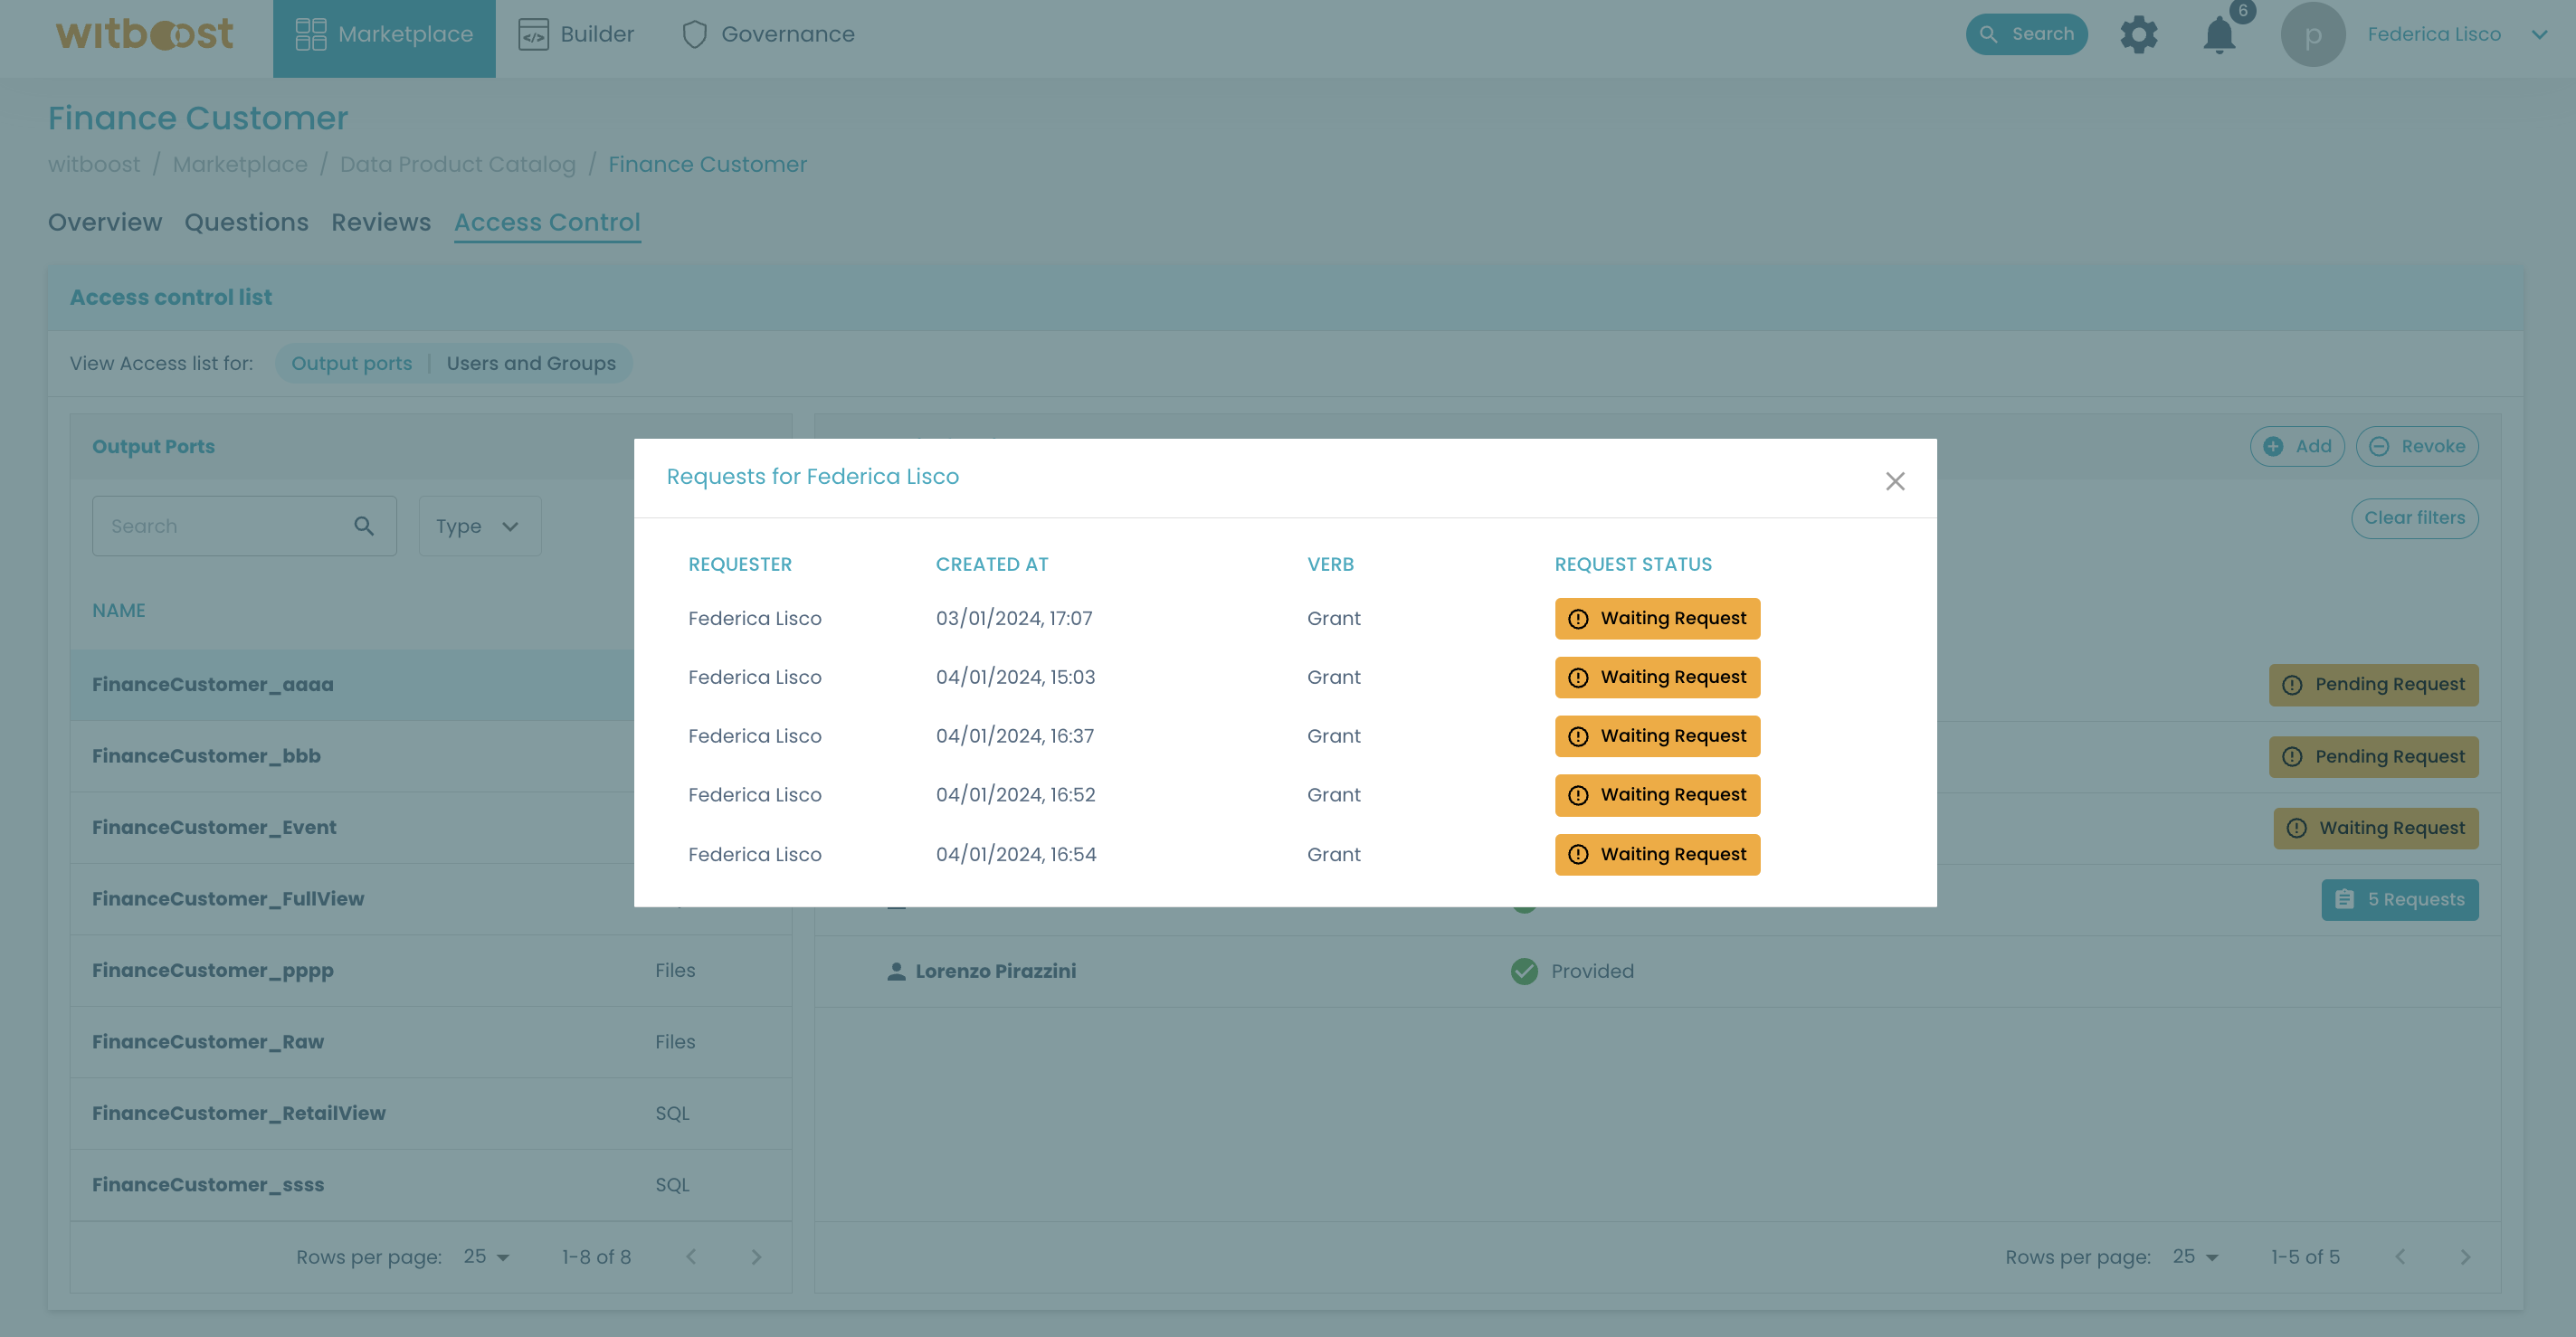Select the Access Control tab
The height and width of the screenshot is (1337, 2576).
point(547,223)
